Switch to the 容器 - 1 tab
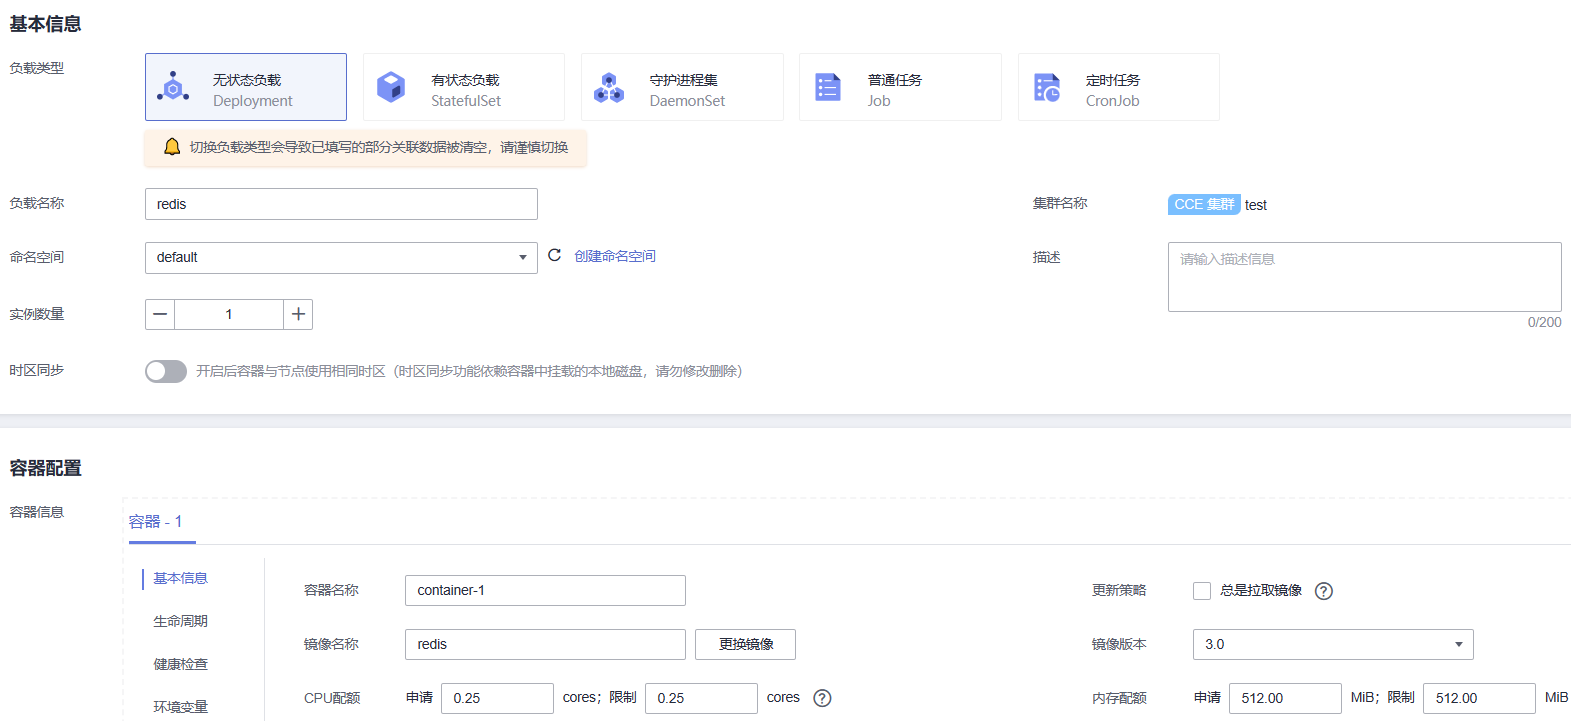 pos(156,522)
